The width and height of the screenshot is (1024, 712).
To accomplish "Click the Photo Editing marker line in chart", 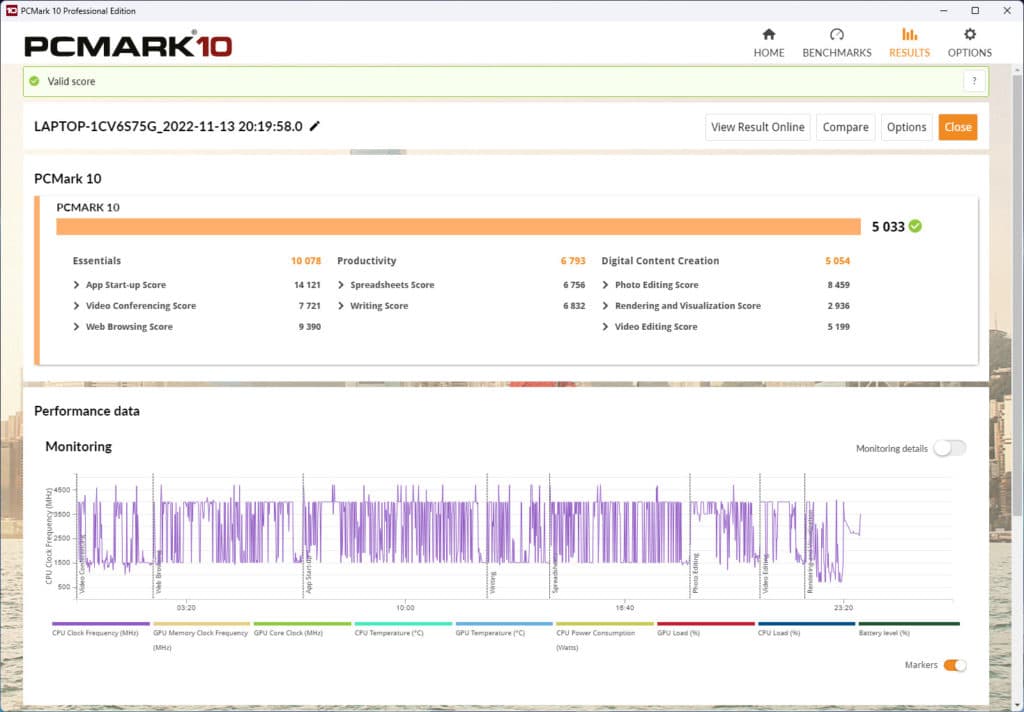I will [x=690, y=536].
